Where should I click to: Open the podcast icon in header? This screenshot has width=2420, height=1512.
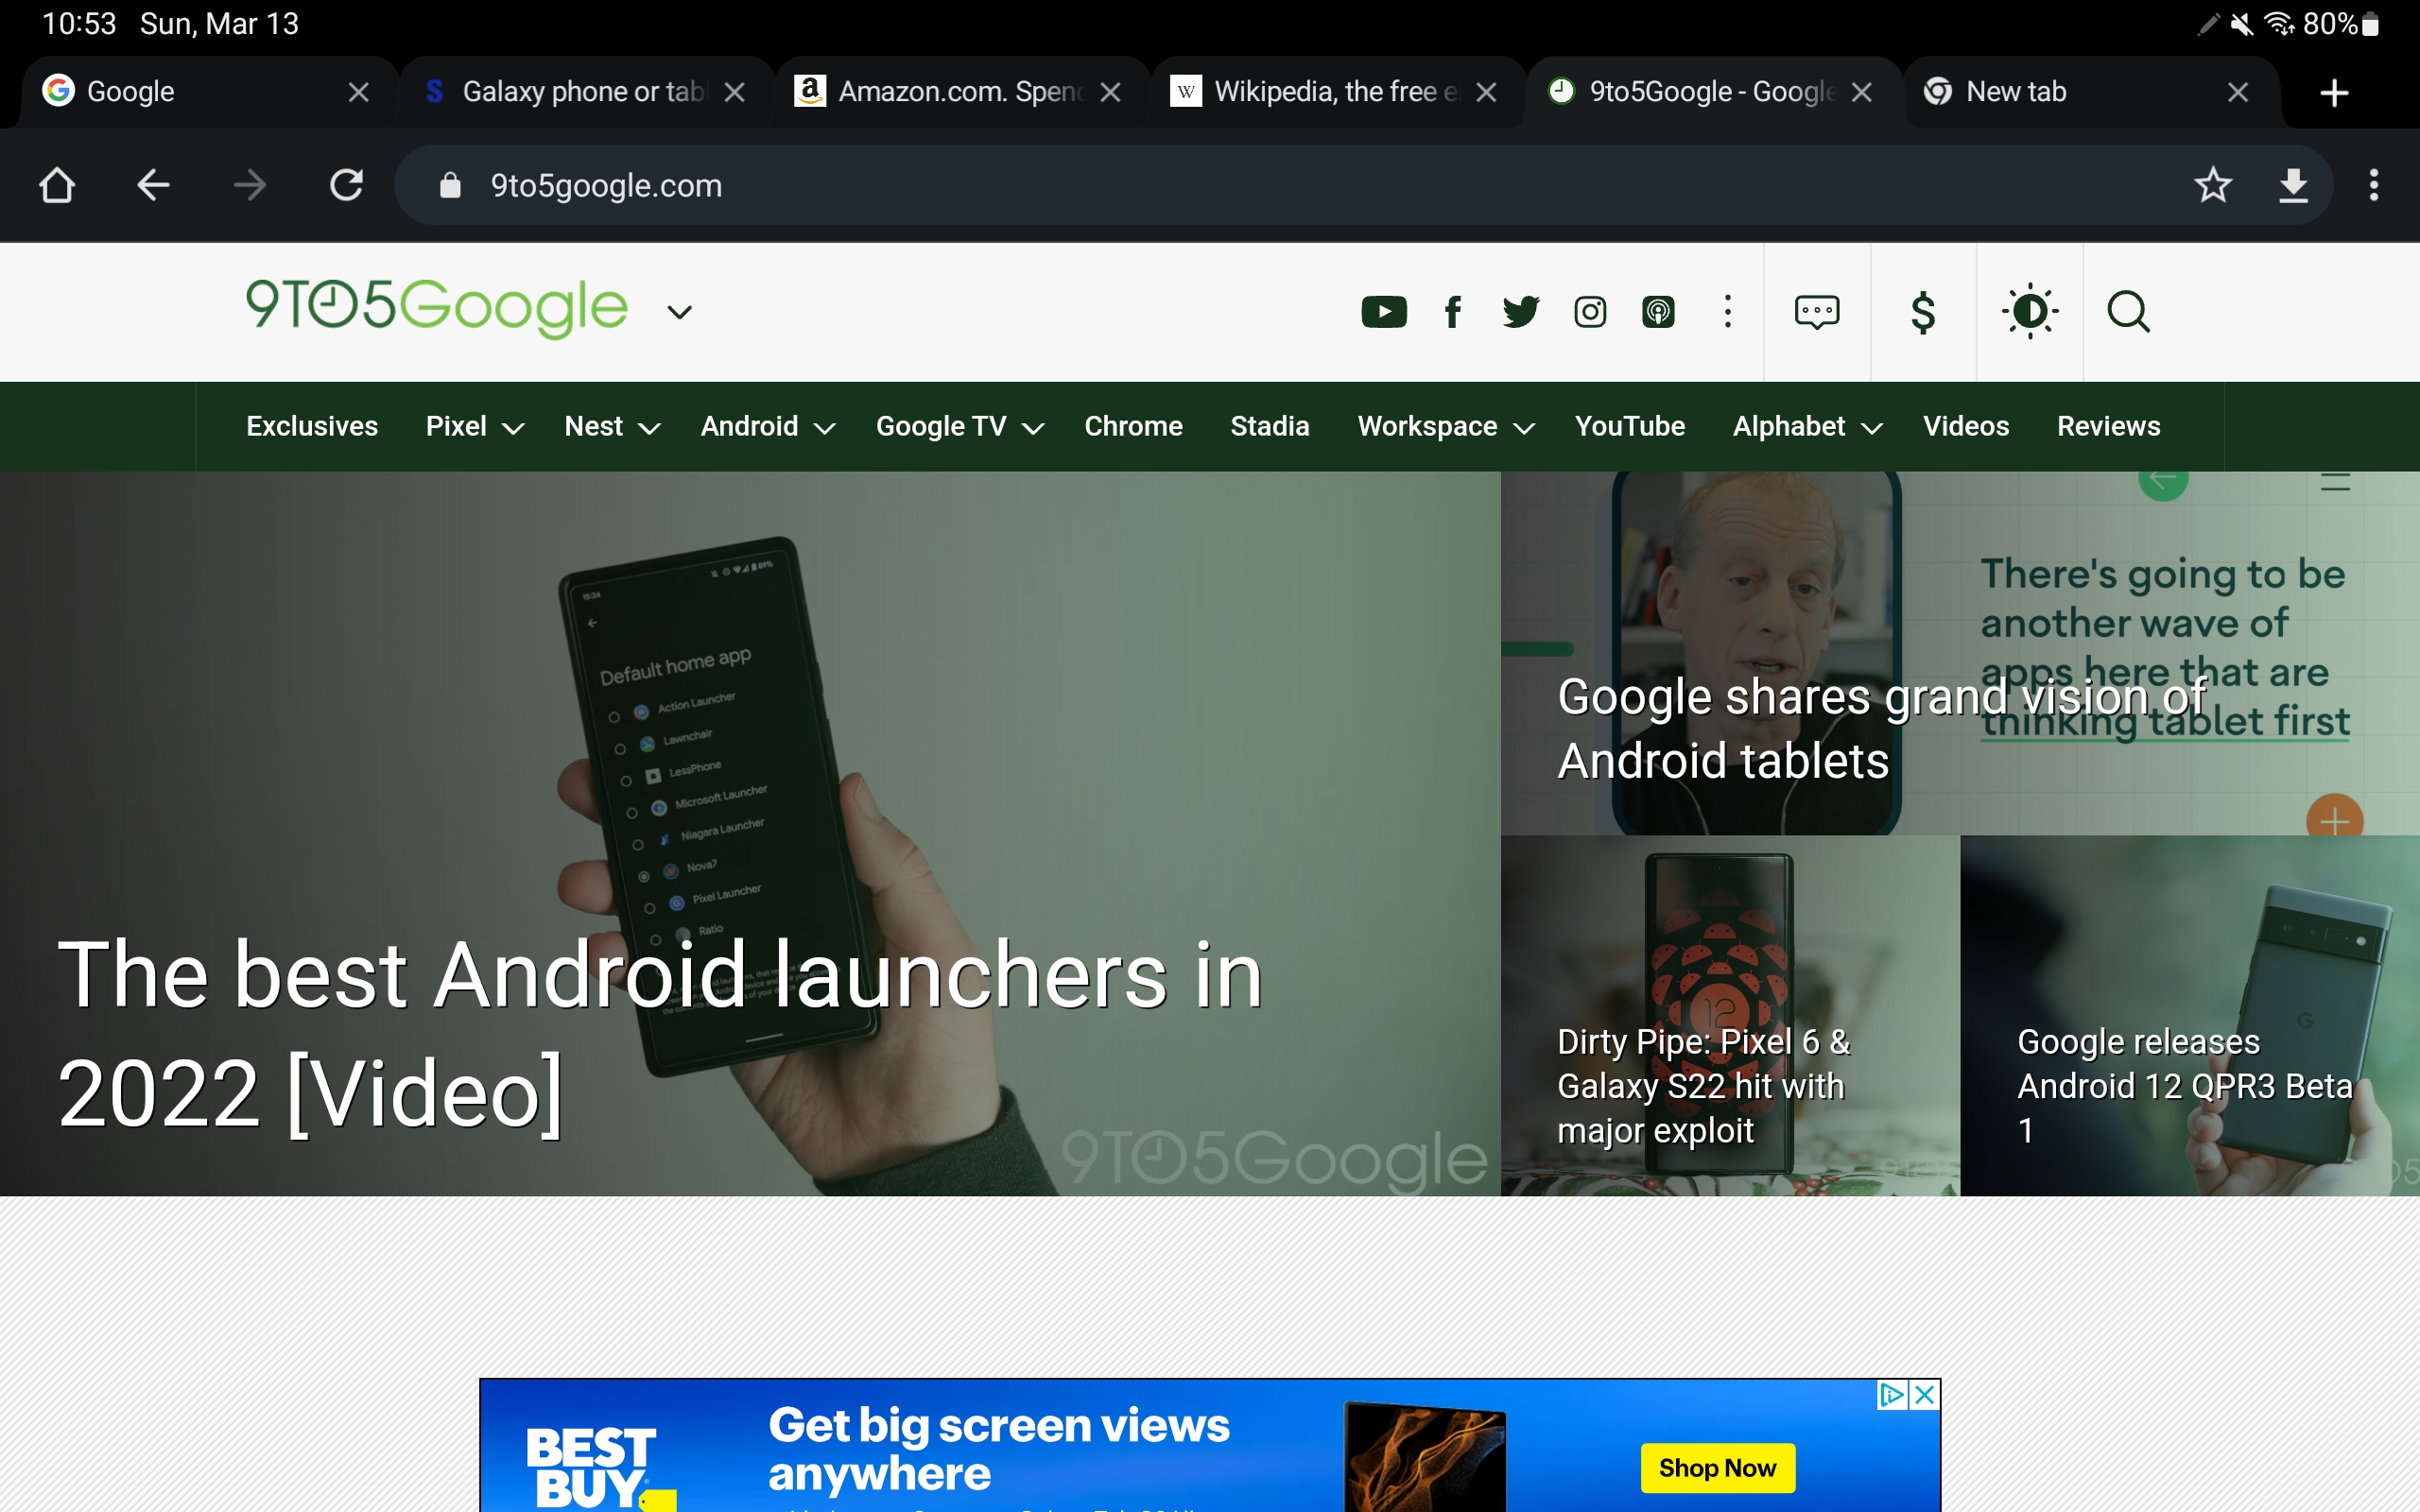pyautogui.click(x=1658, y=312)
